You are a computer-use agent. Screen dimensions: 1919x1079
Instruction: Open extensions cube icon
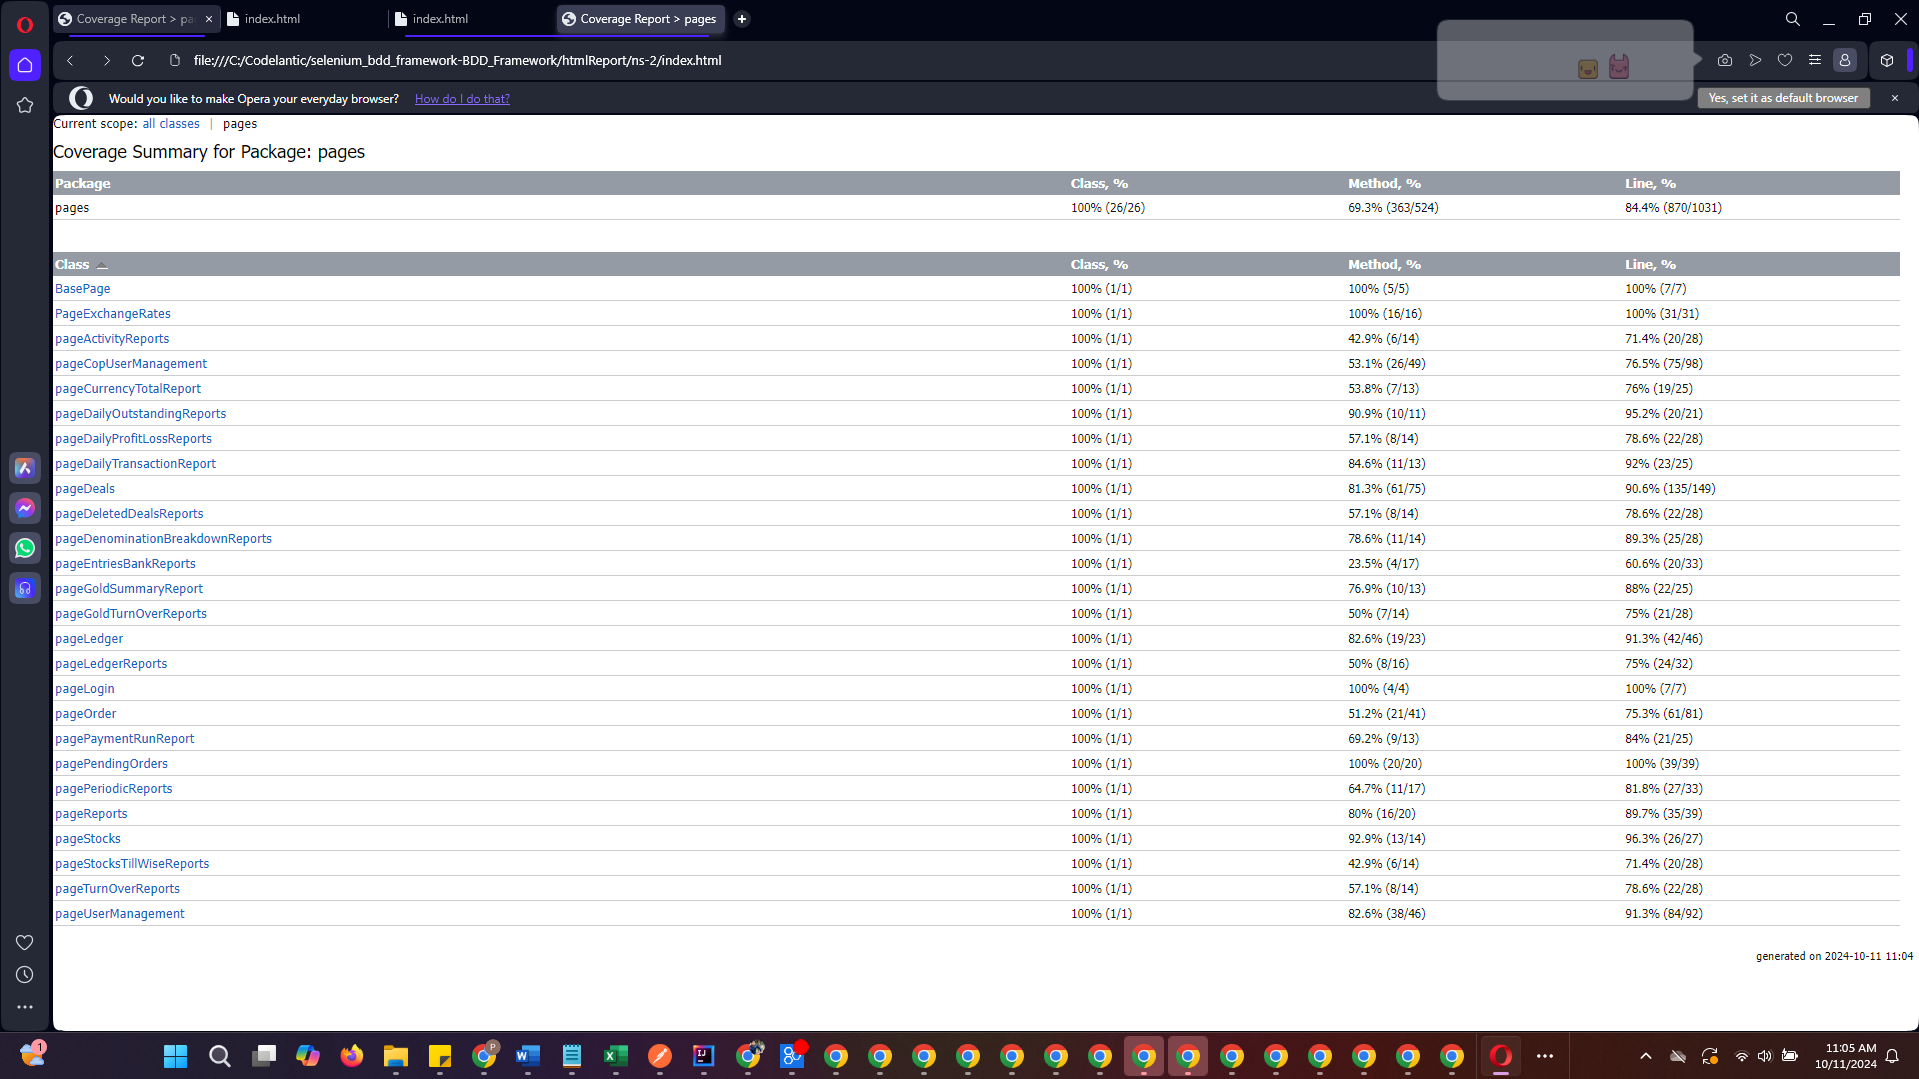[1887, 60]
